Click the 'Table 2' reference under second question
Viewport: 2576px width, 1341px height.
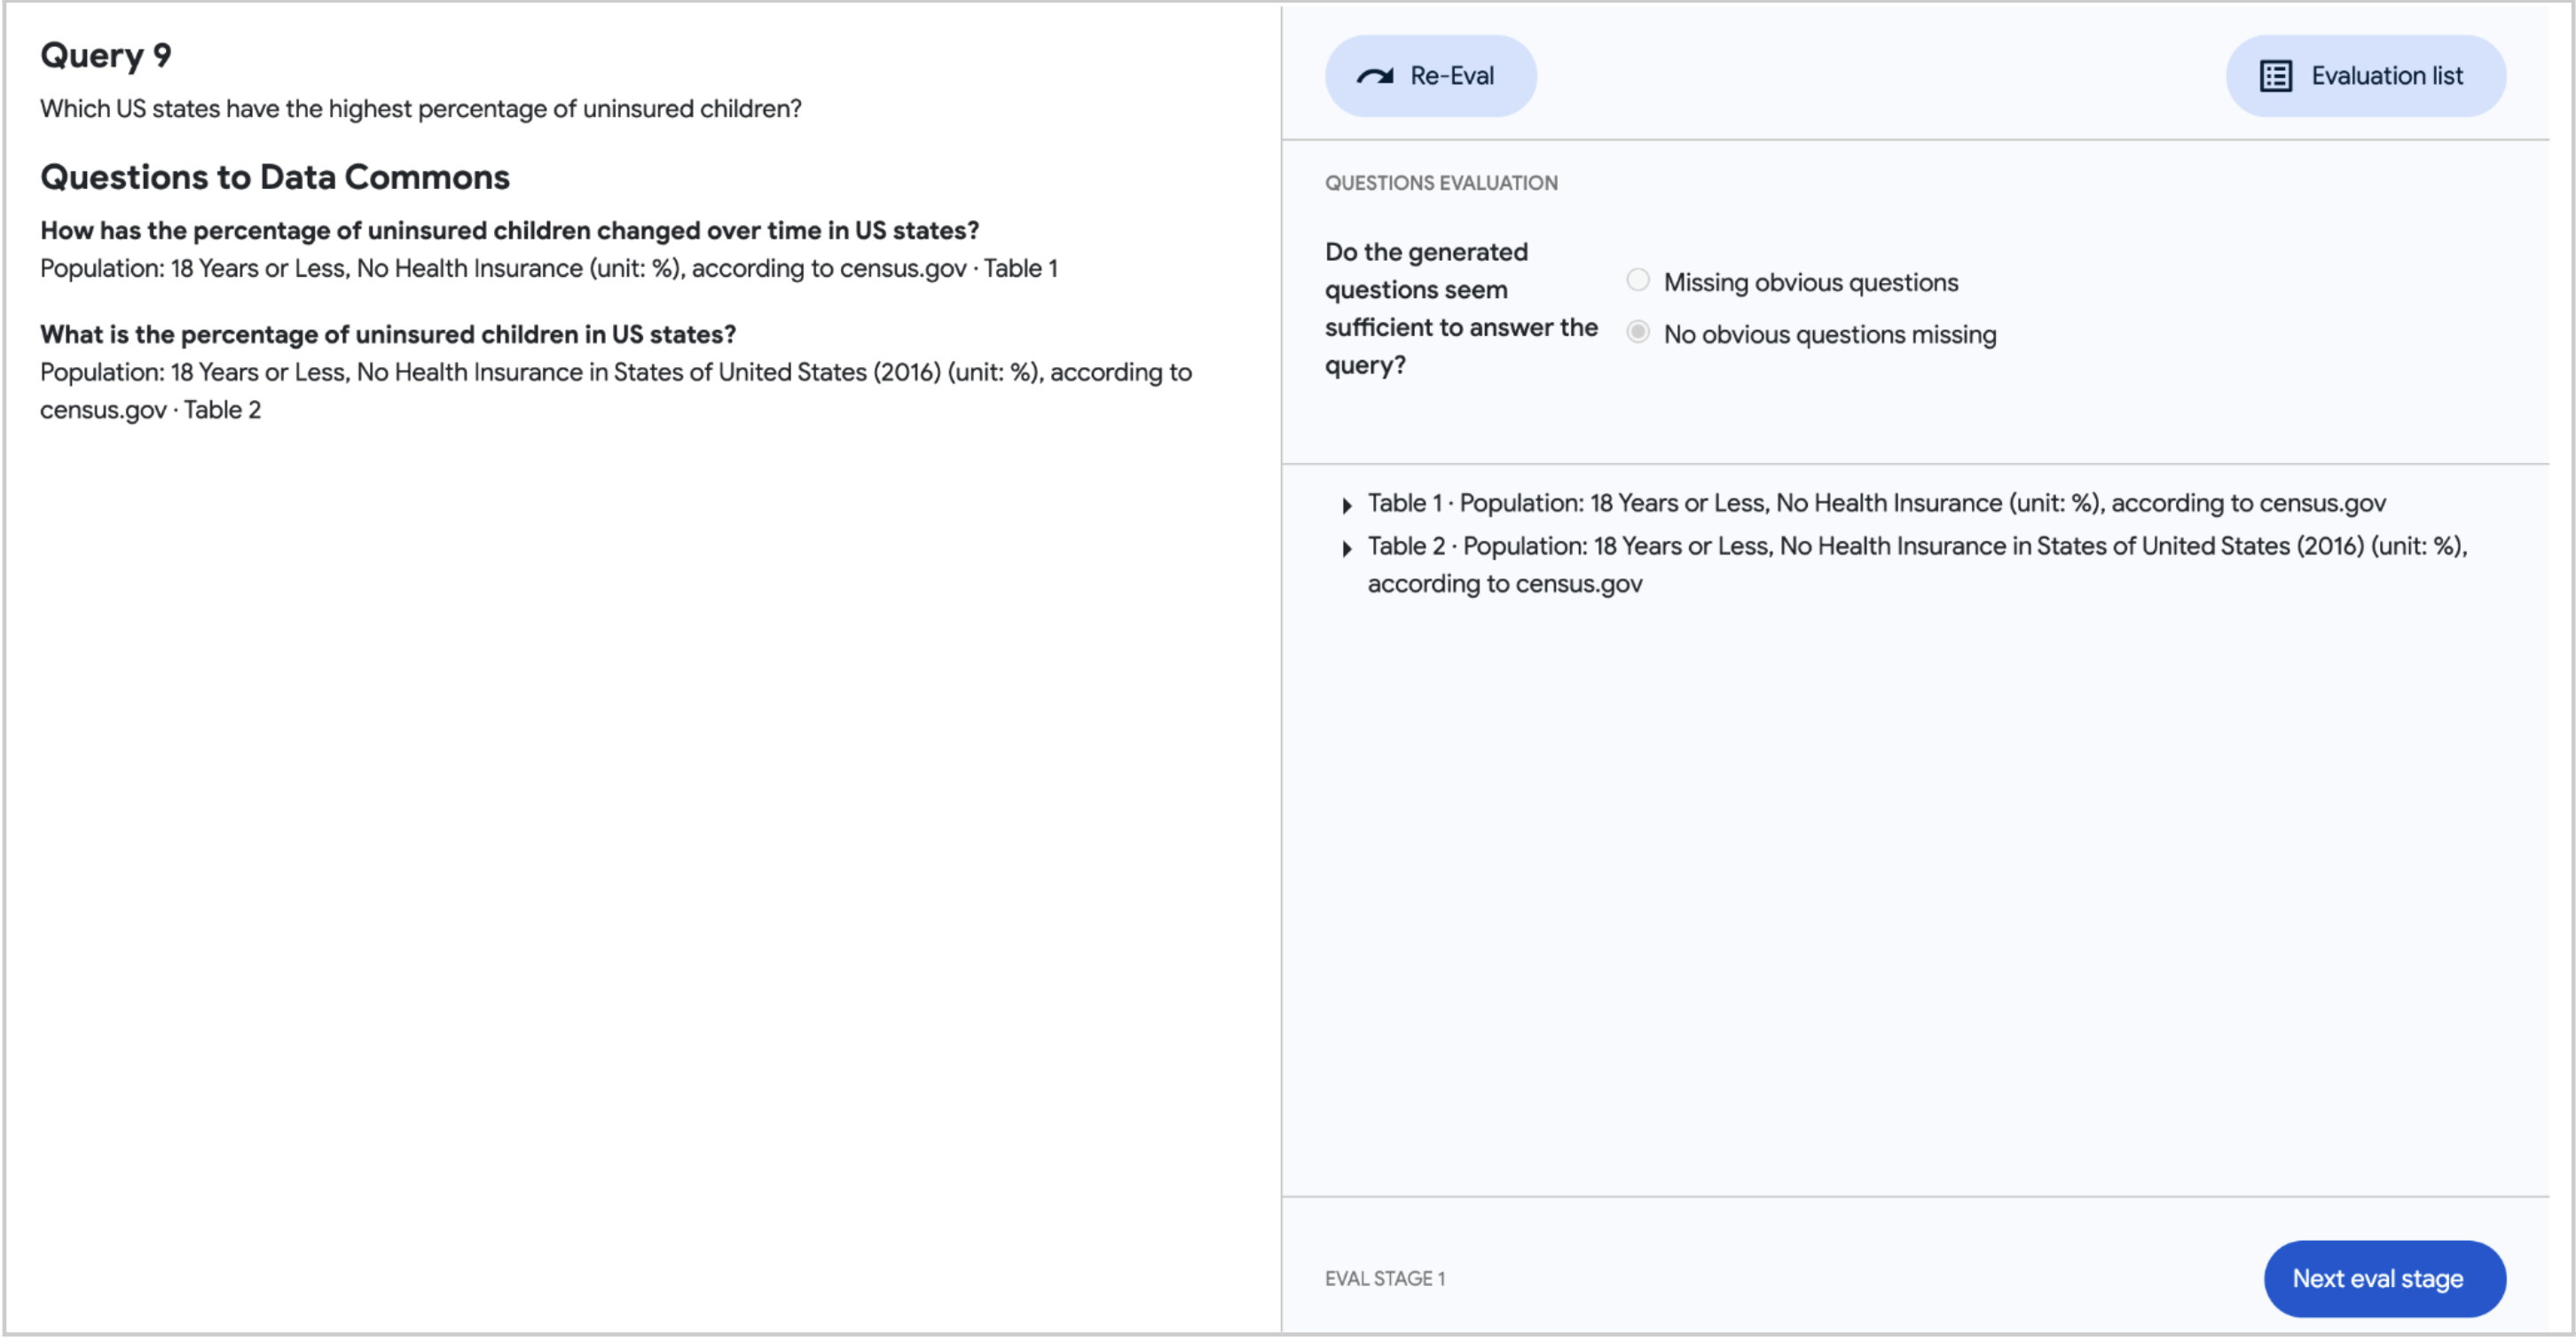pyautogui.click(x=222, y=411)
